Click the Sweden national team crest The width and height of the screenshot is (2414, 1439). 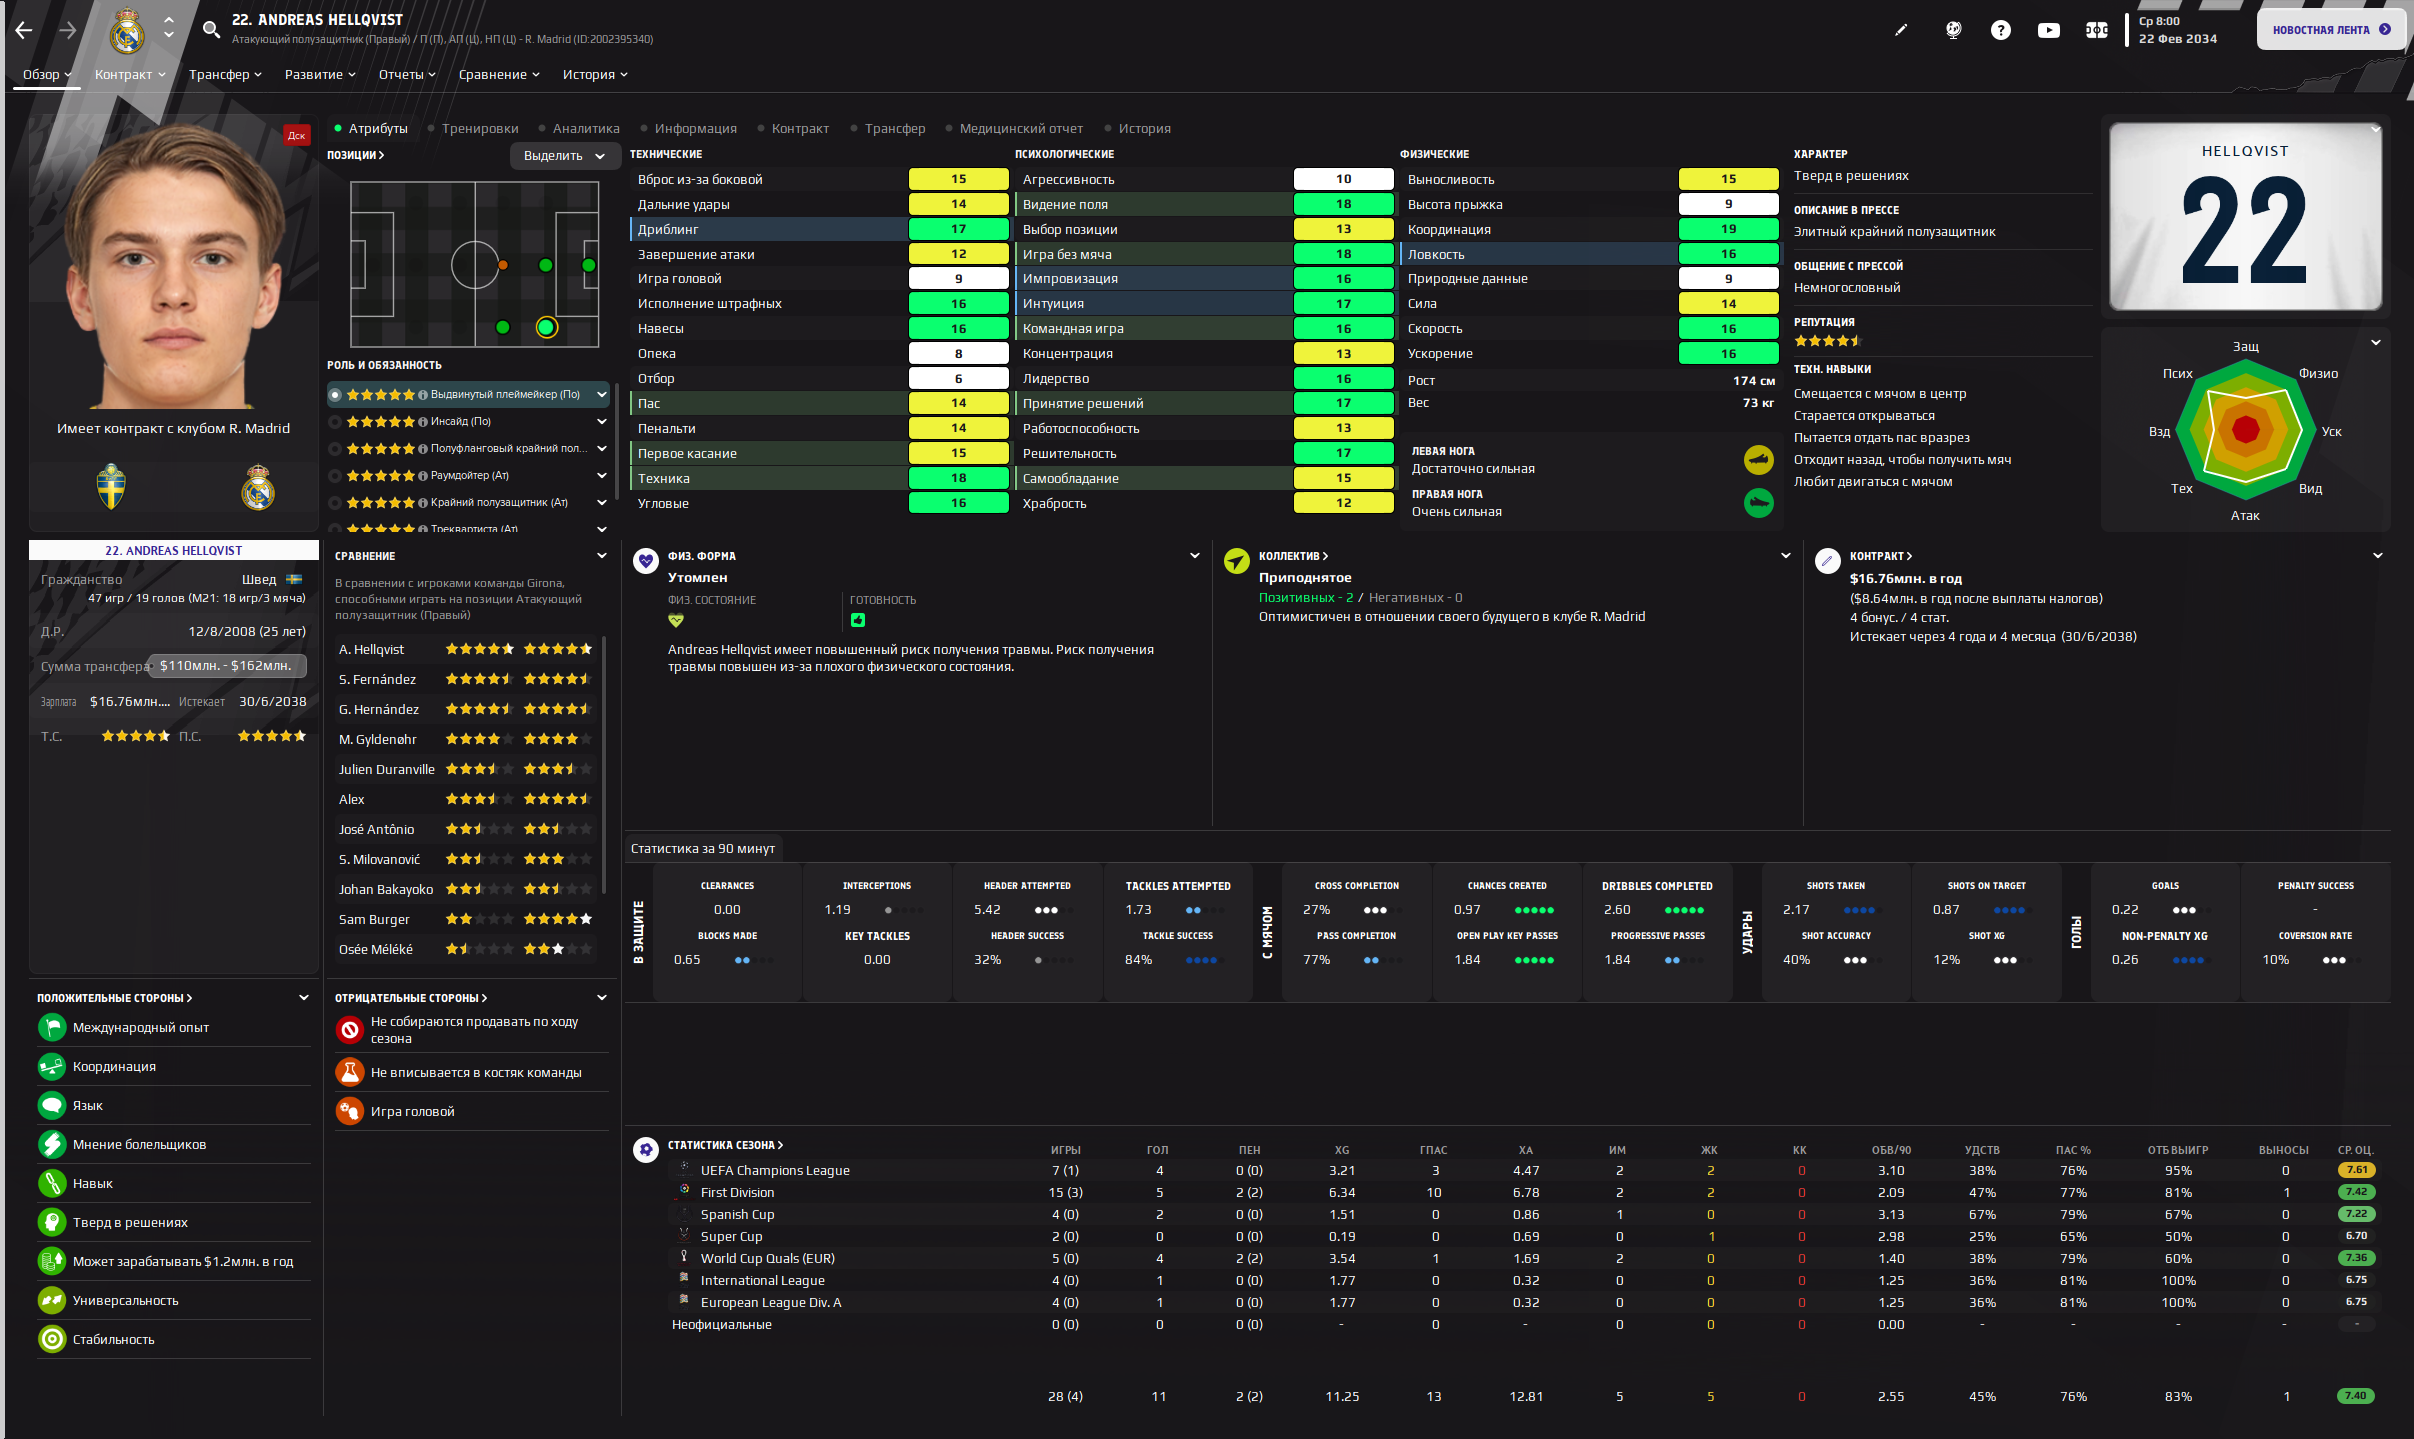[x=111, y=487]
